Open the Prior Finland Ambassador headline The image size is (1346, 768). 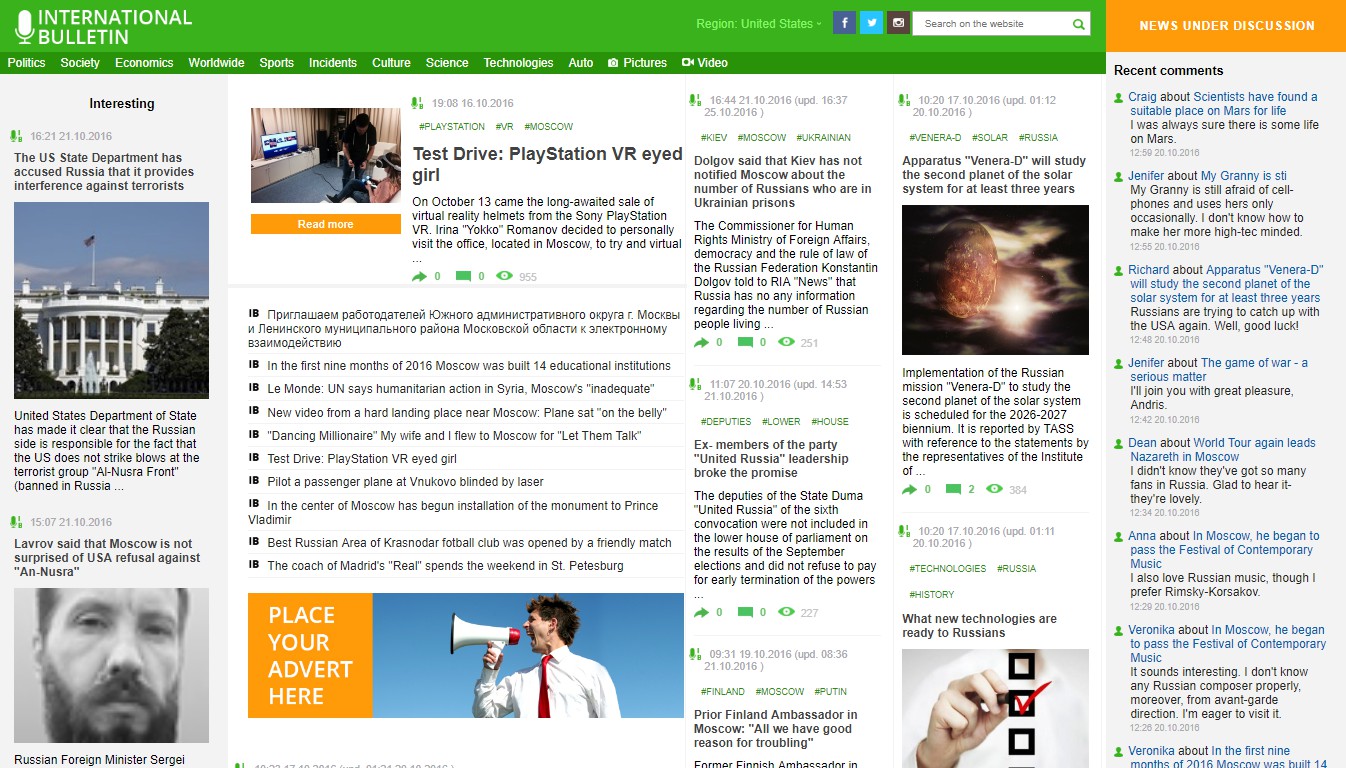[x=776, y=729]
